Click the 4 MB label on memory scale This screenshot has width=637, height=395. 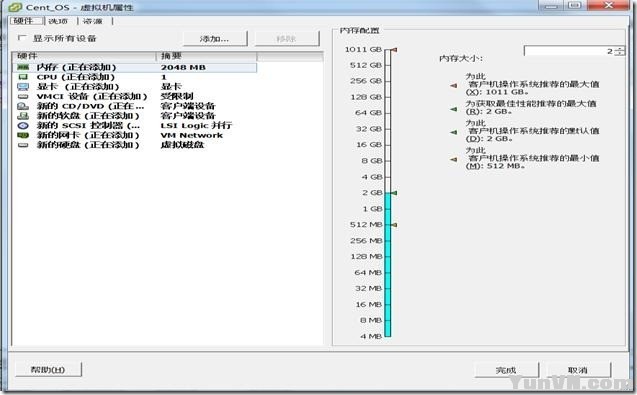(371, 336)
